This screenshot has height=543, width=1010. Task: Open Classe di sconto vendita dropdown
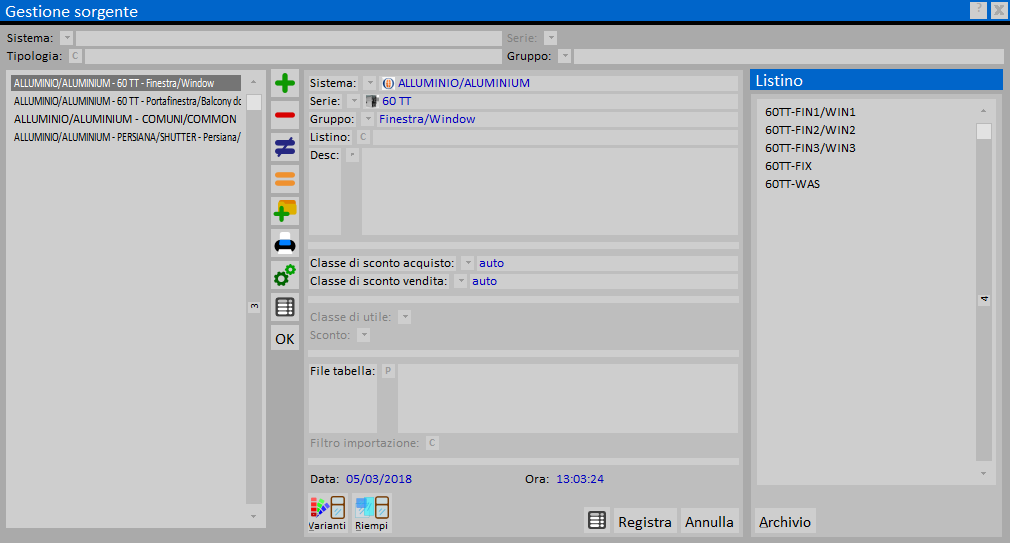[461, 281]
